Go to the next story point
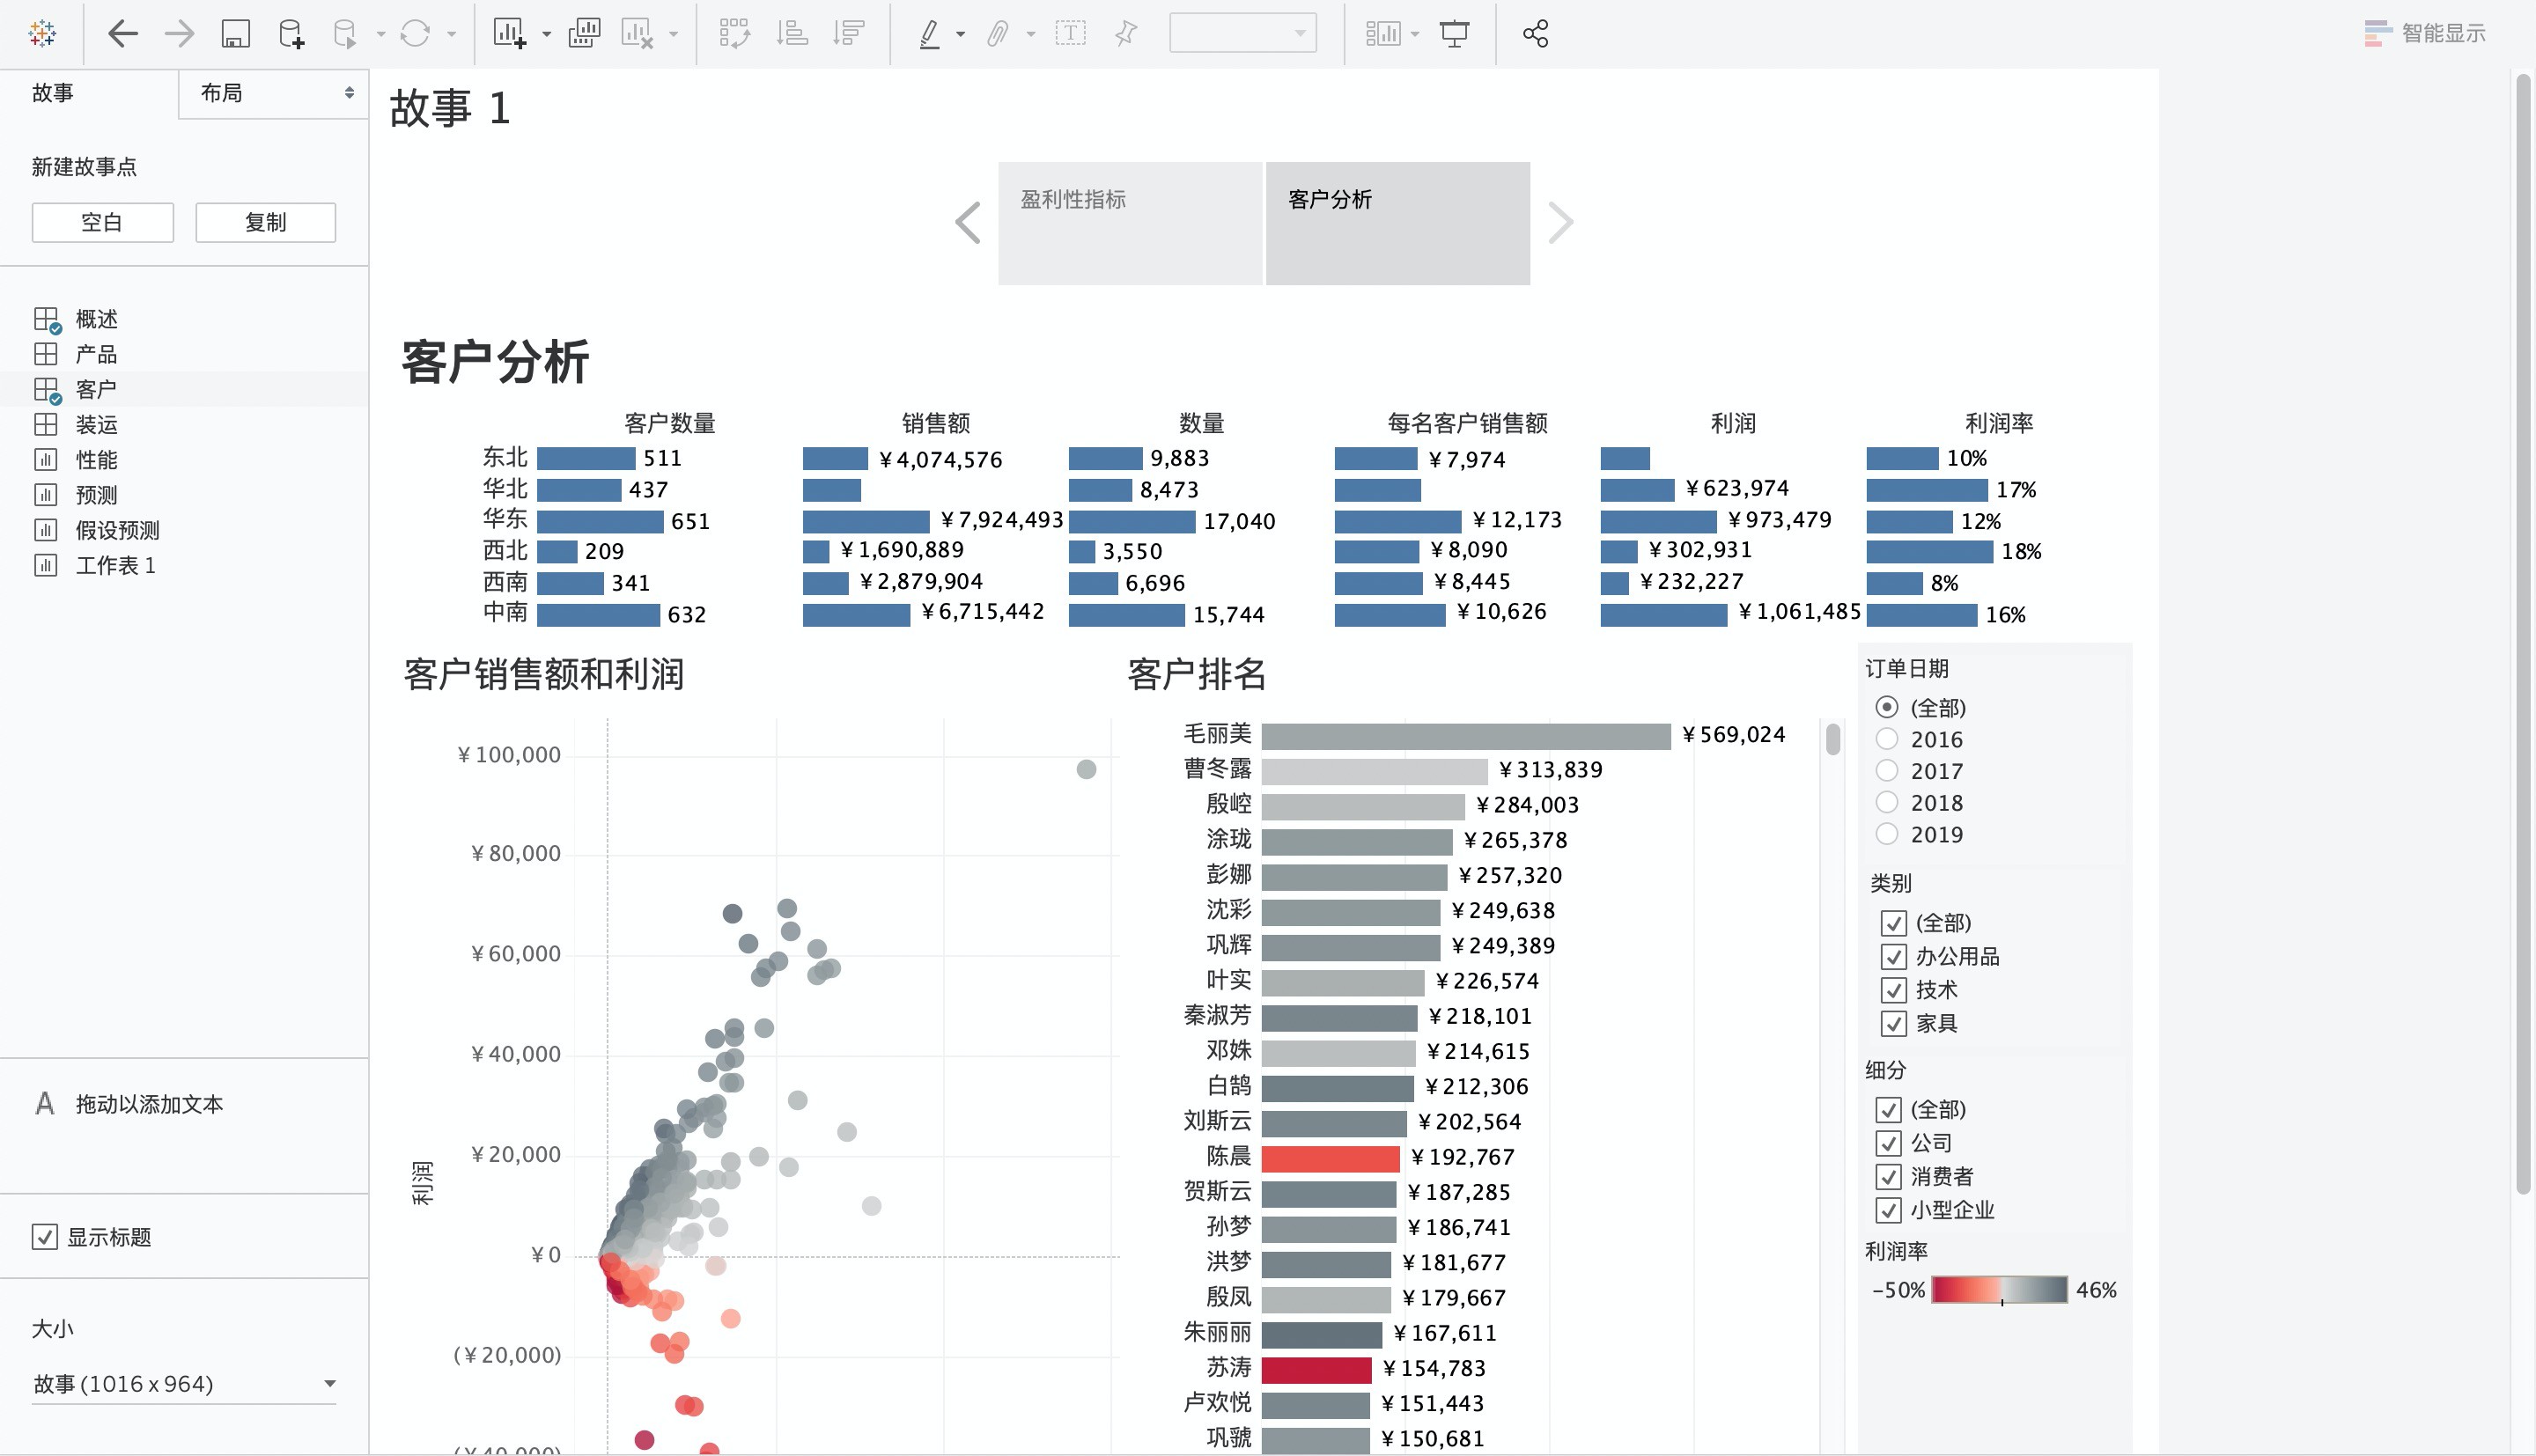The height and width of the screenshot is (1456, 2536). coord(1561,222)
